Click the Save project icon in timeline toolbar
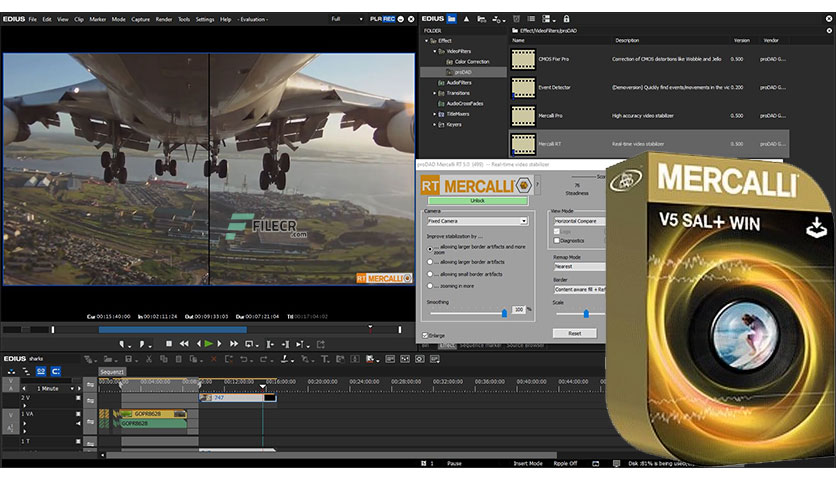Image resolution: width=836 pixels, height=484 pixels. pyautogui.click(x=128, y=359)
